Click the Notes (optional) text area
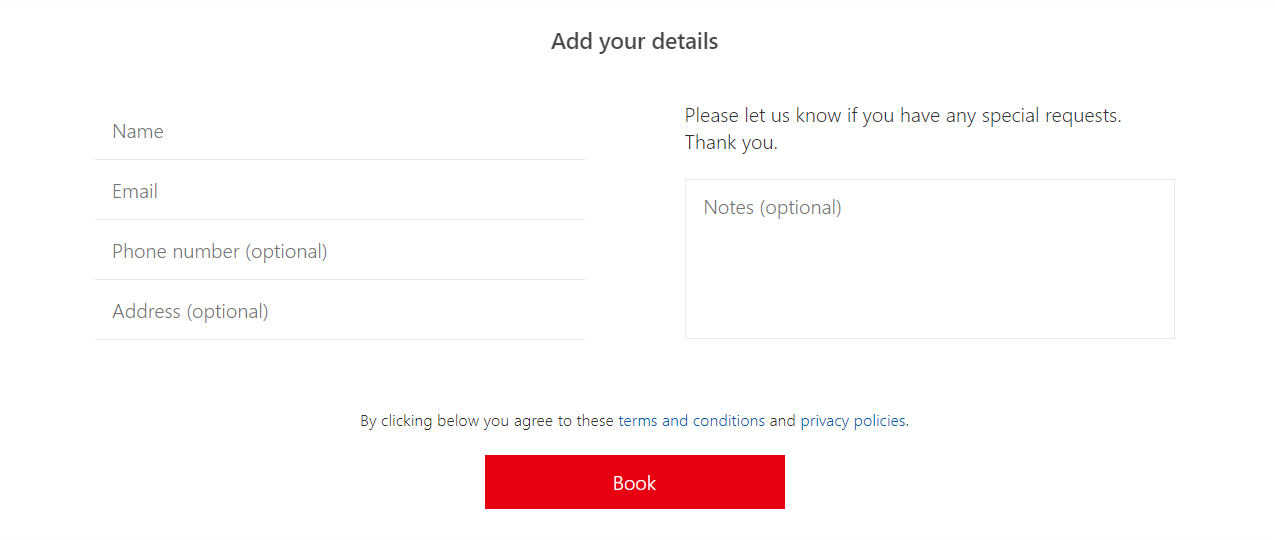 click(x=929, y=259)
